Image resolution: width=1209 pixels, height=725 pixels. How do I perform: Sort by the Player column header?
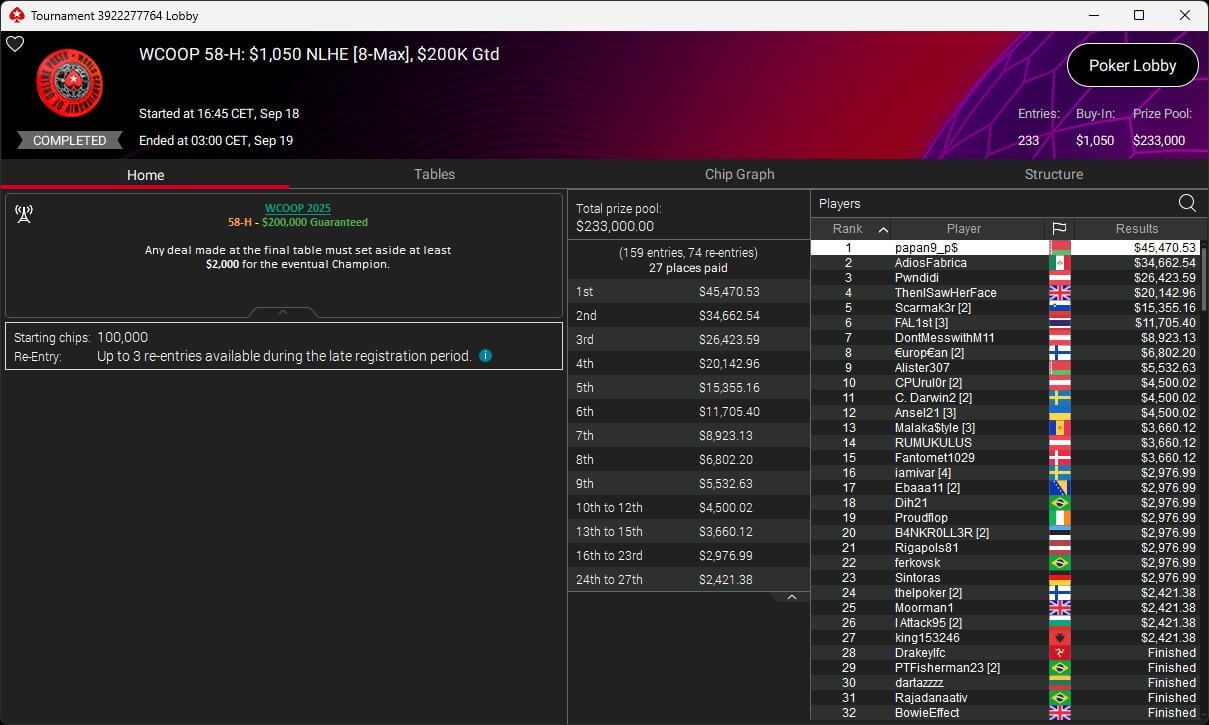coord(964,228)
